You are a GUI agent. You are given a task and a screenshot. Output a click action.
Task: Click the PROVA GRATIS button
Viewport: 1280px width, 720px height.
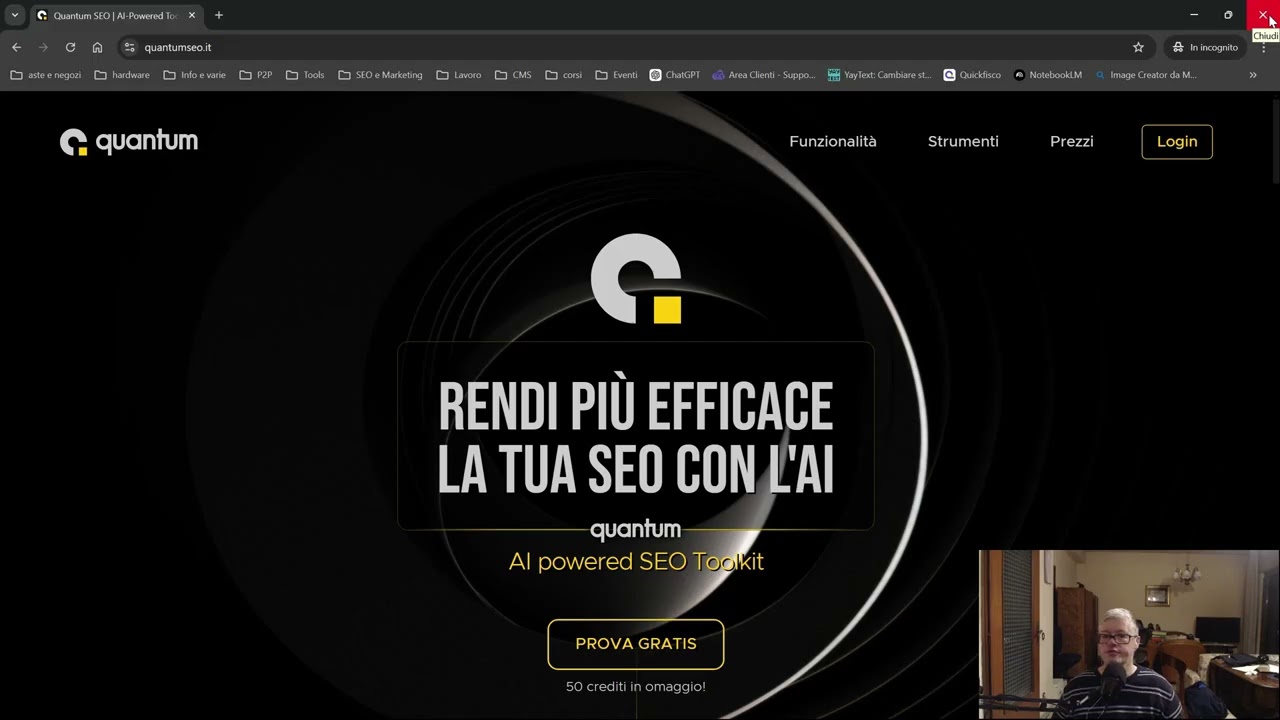pos(636,644)
